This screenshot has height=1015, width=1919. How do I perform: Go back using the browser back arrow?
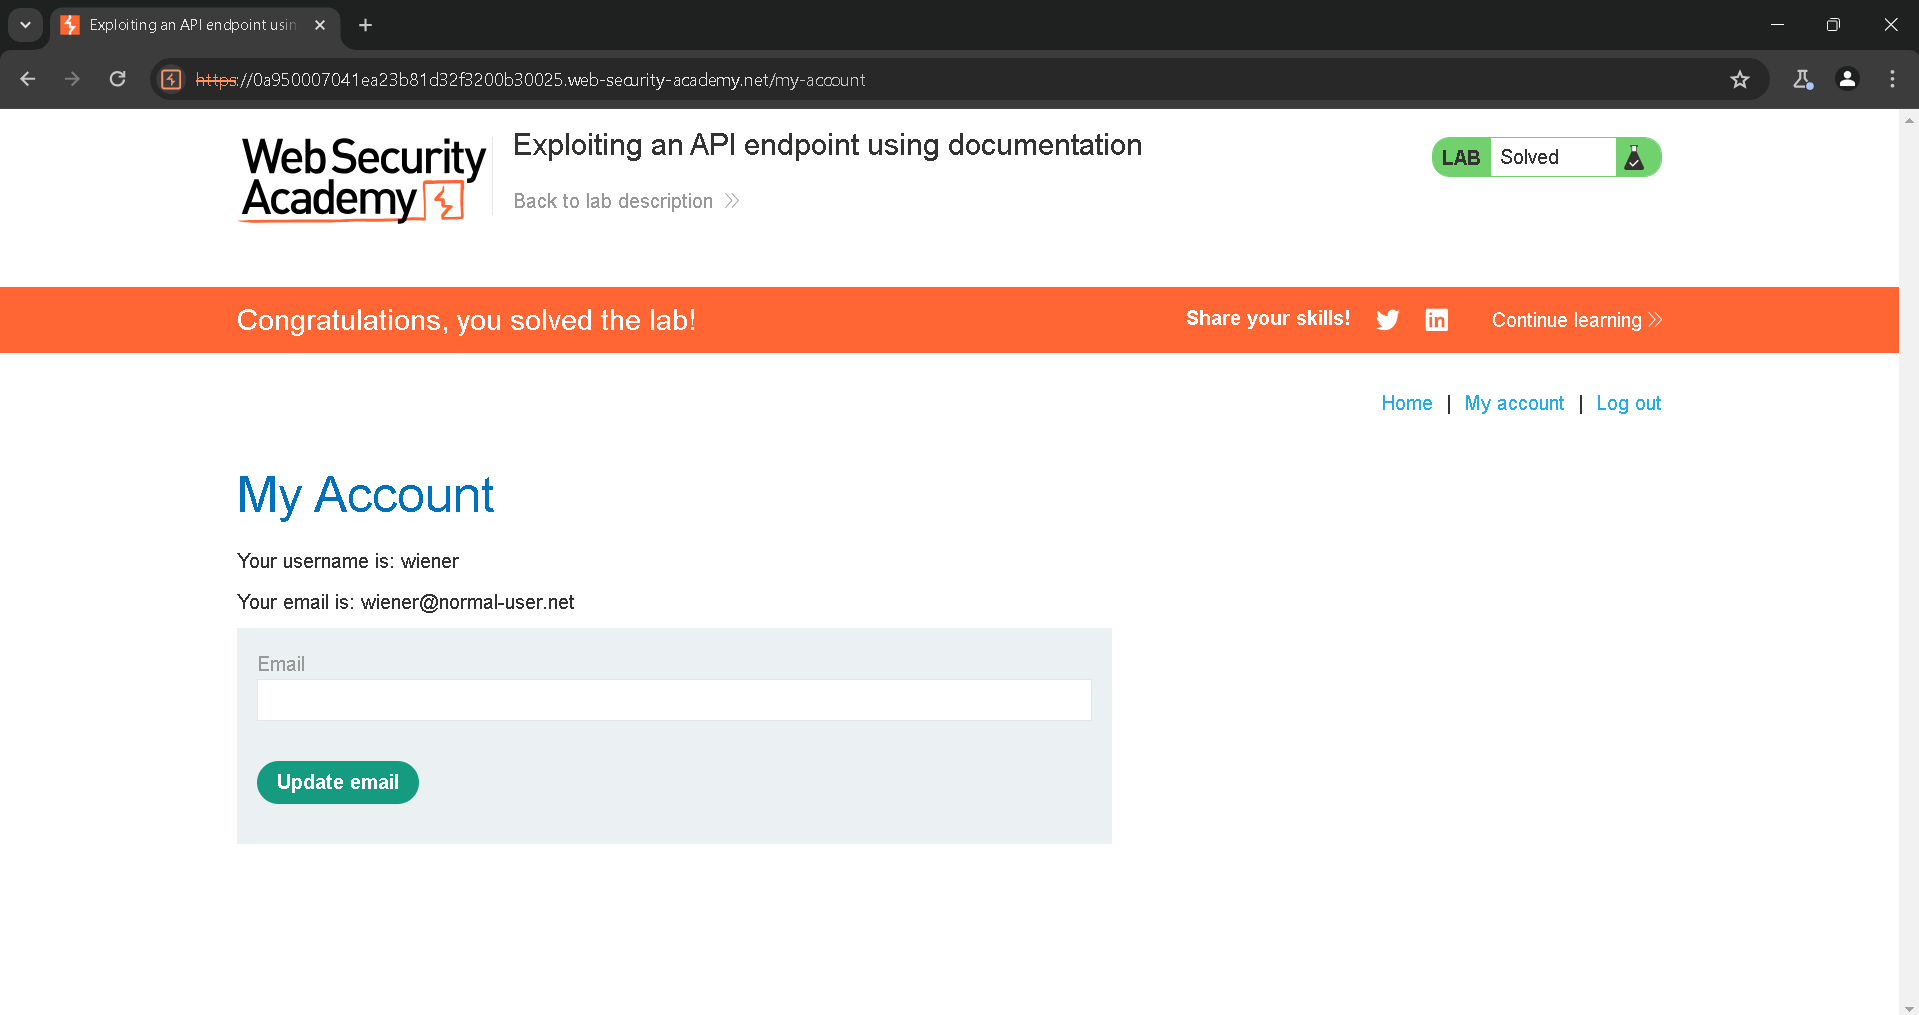[x=28, y=80]
